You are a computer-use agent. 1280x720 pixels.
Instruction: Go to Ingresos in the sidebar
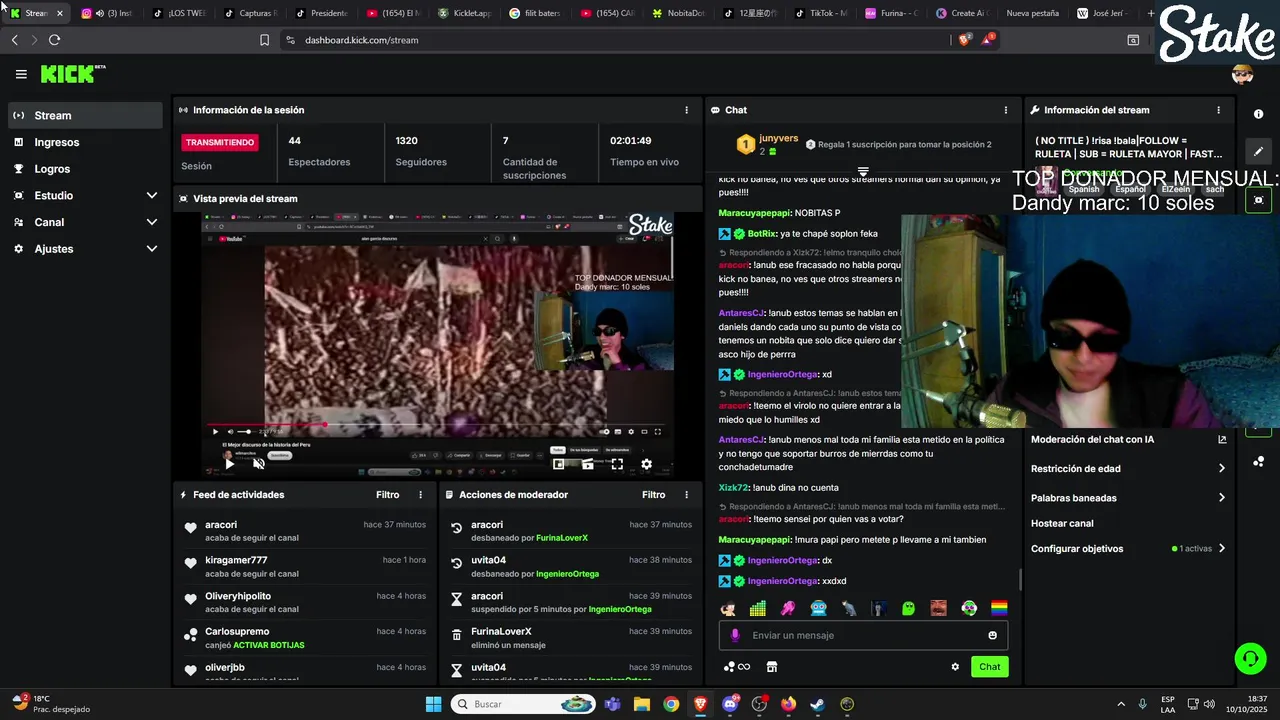click(85, 142)
